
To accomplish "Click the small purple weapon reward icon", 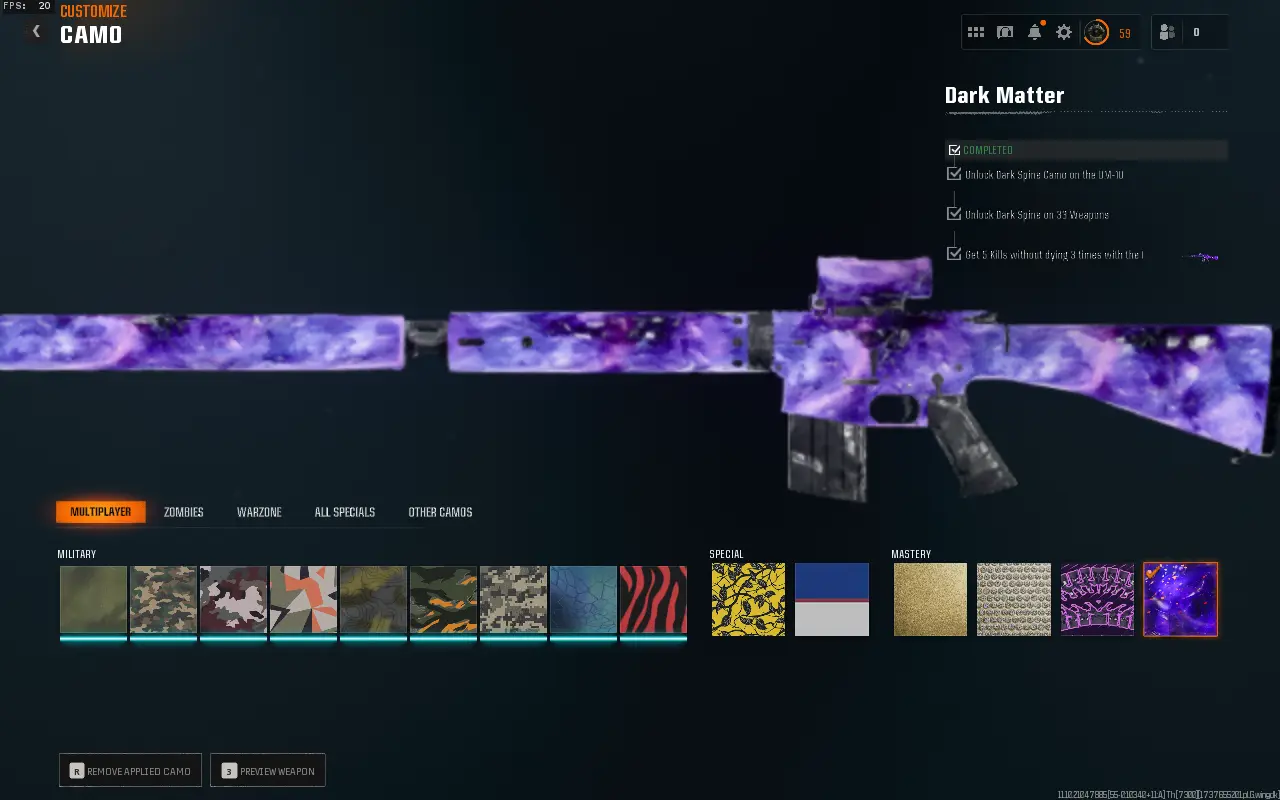I will point(1200,257).
